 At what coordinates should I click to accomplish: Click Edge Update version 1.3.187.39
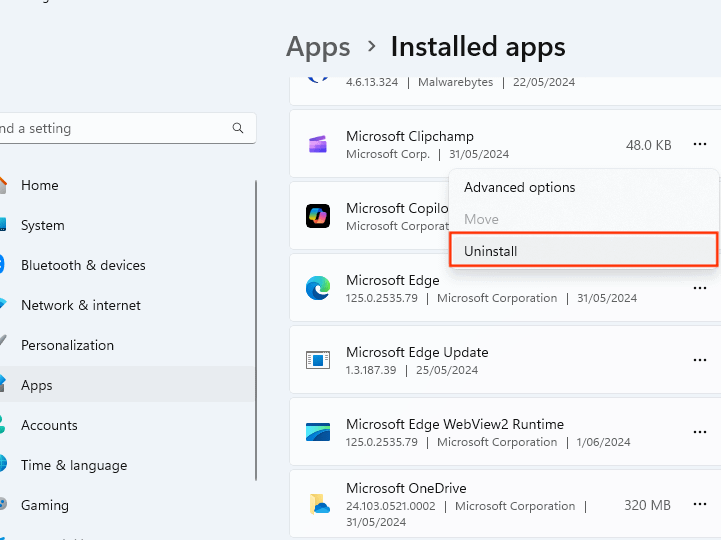(x=371, y=370)
